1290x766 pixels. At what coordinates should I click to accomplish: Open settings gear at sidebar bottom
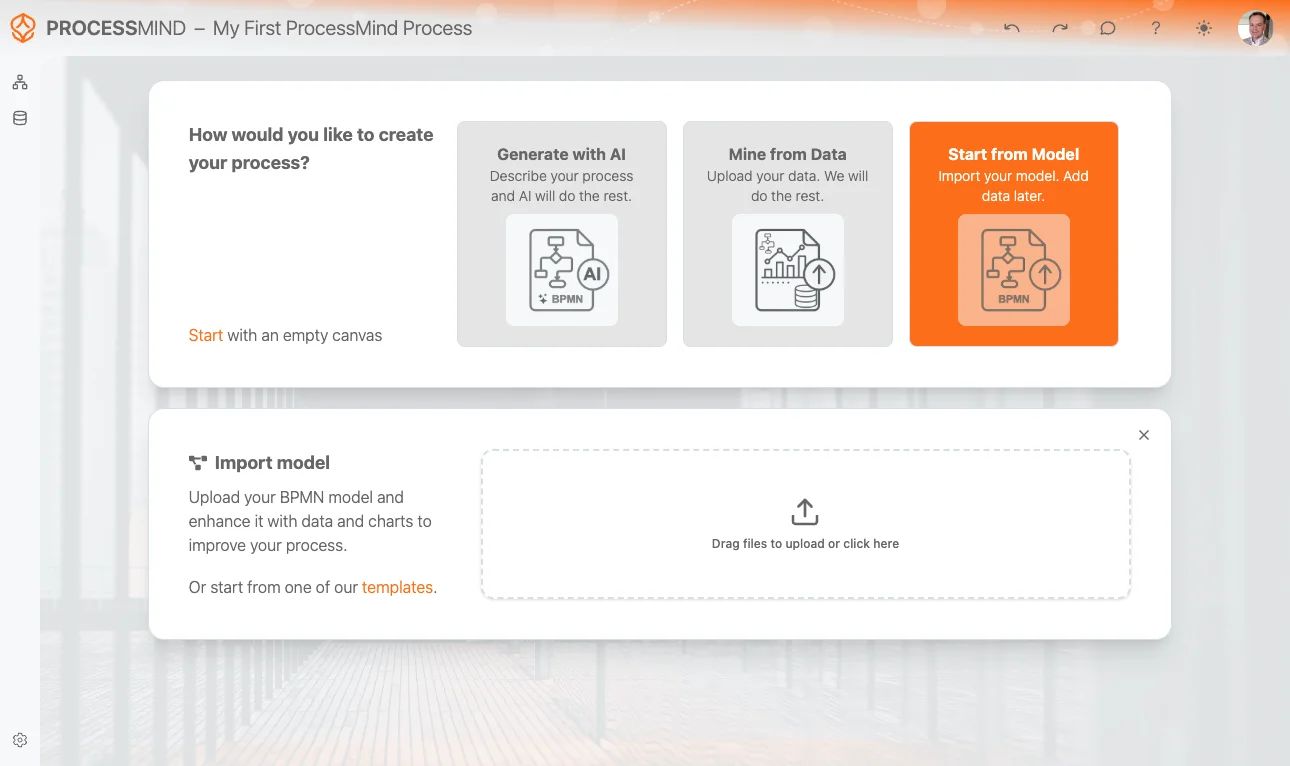point(20,740)
